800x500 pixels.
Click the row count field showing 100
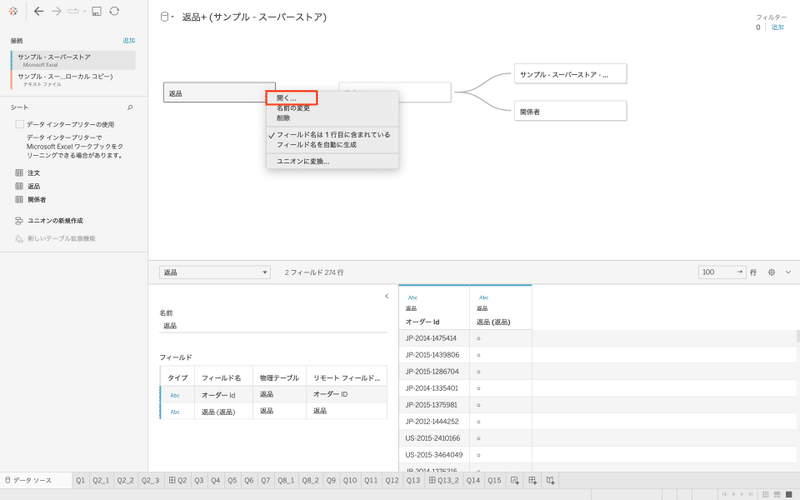722,272
